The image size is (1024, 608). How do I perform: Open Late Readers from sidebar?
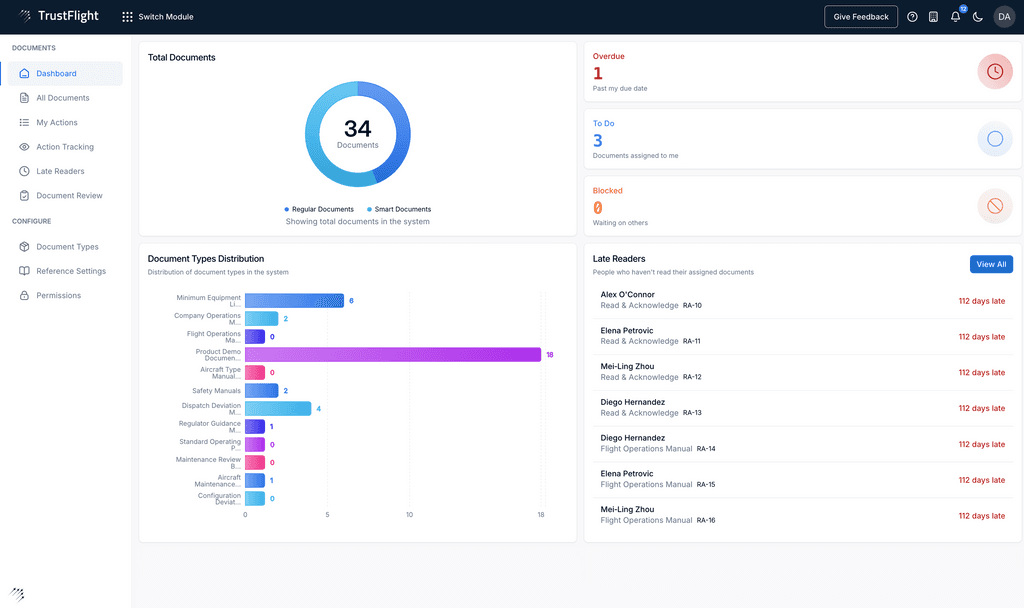tap(60, 171)
